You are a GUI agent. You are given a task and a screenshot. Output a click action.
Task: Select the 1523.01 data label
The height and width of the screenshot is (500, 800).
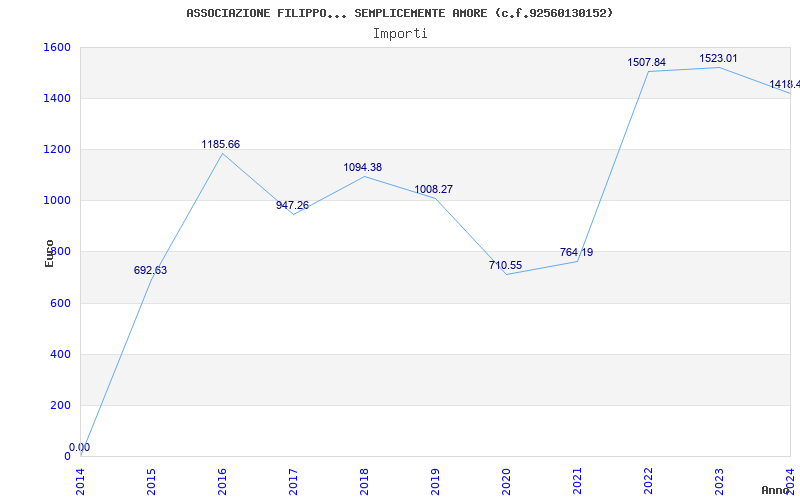[718, 59]
